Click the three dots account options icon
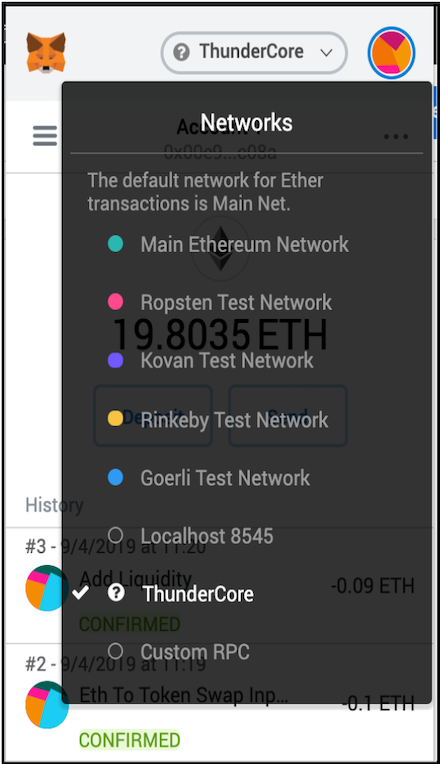Viewport: 440px width, 764px height. tap(396, 137)
